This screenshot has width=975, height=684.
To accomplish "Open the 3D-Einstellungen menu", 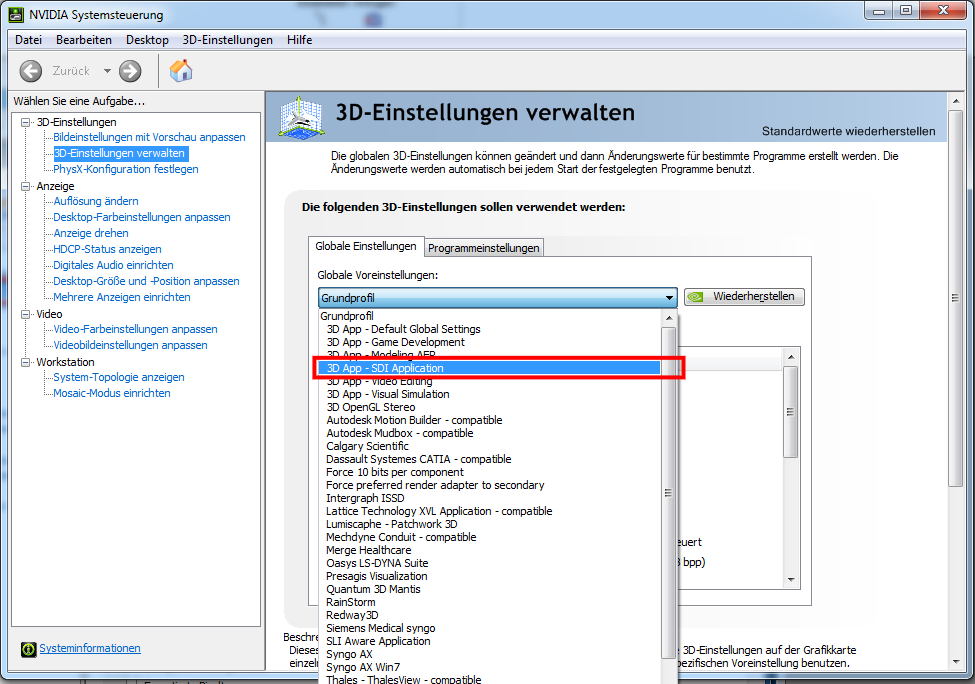I will 228,40.
